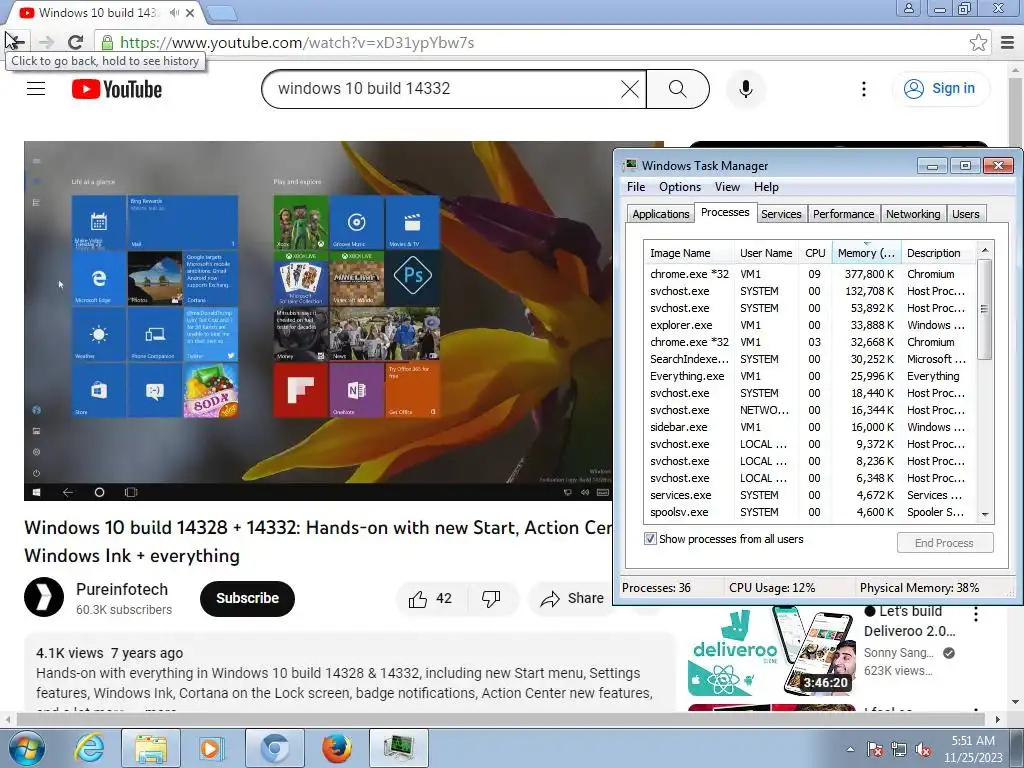Reload the page with the refresh icon
The image size is (1024, 768).
[x=75, y=42]
